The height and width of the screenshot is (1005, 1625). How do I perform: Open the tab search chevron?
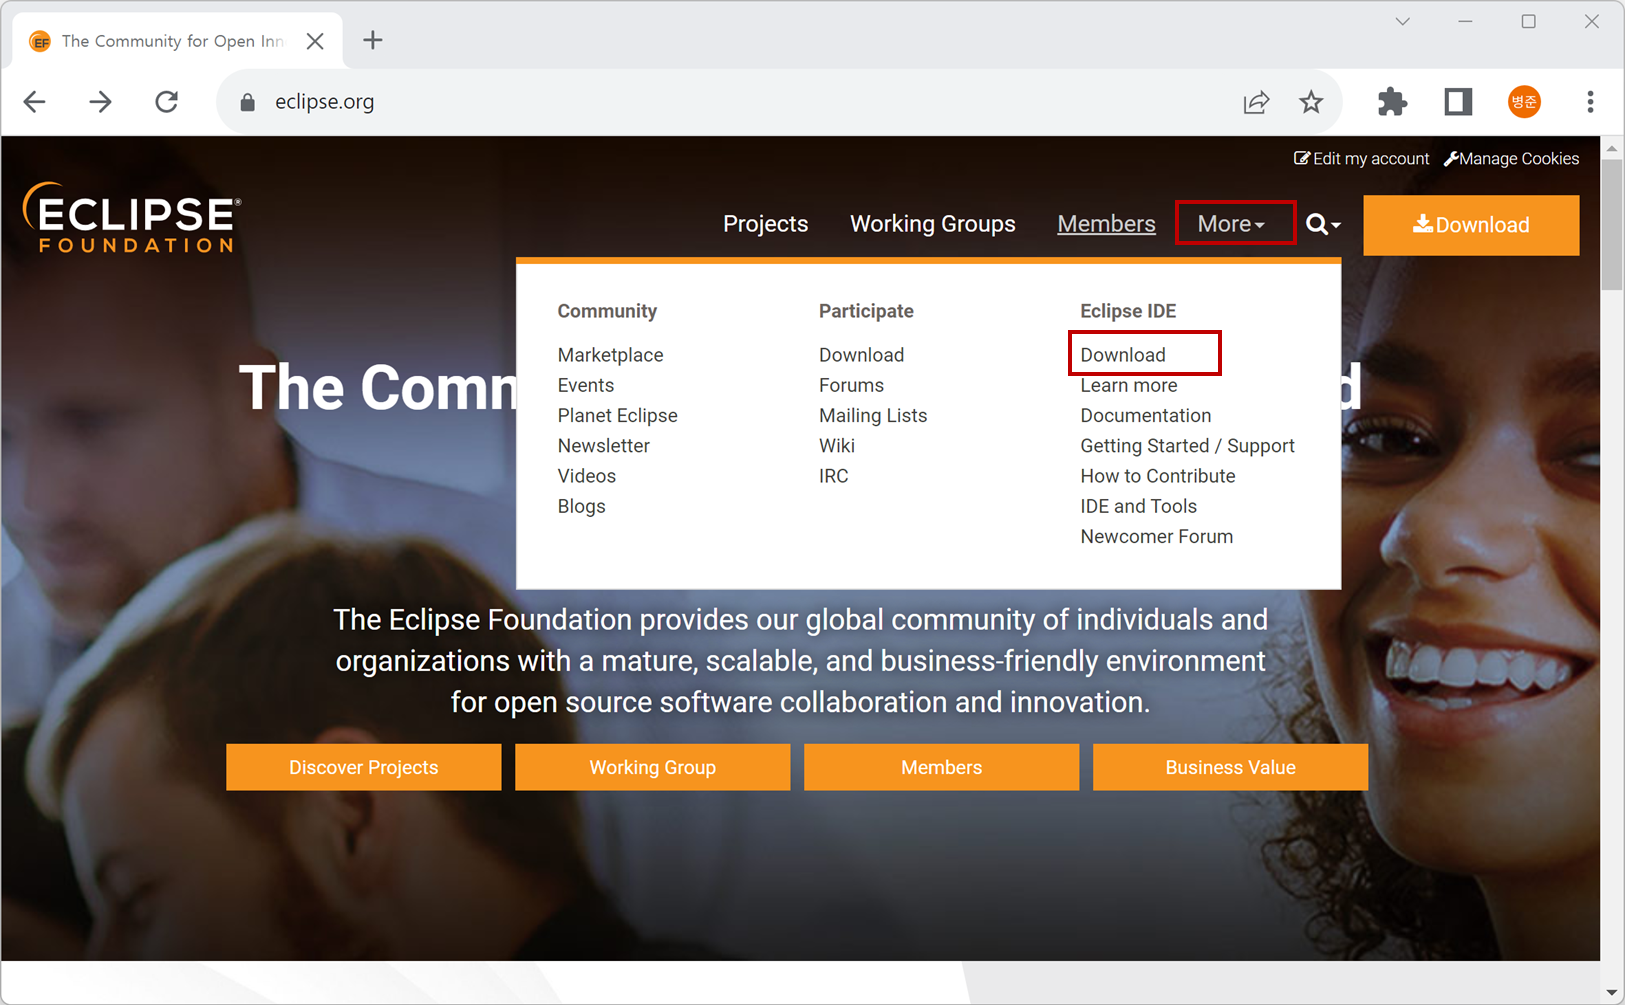click(1403, 21)
